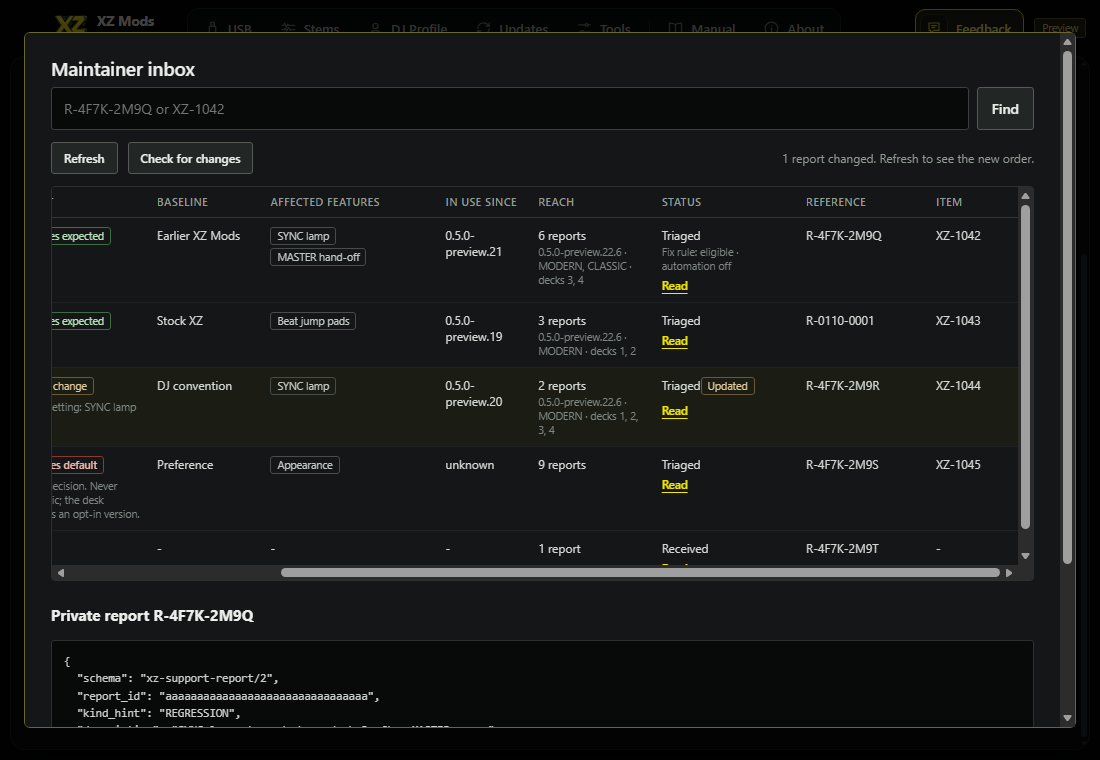The width and height of the screenshot is (1100, 760).
Task: Click the 6 reports reach cell
Action: pos(562,236)
